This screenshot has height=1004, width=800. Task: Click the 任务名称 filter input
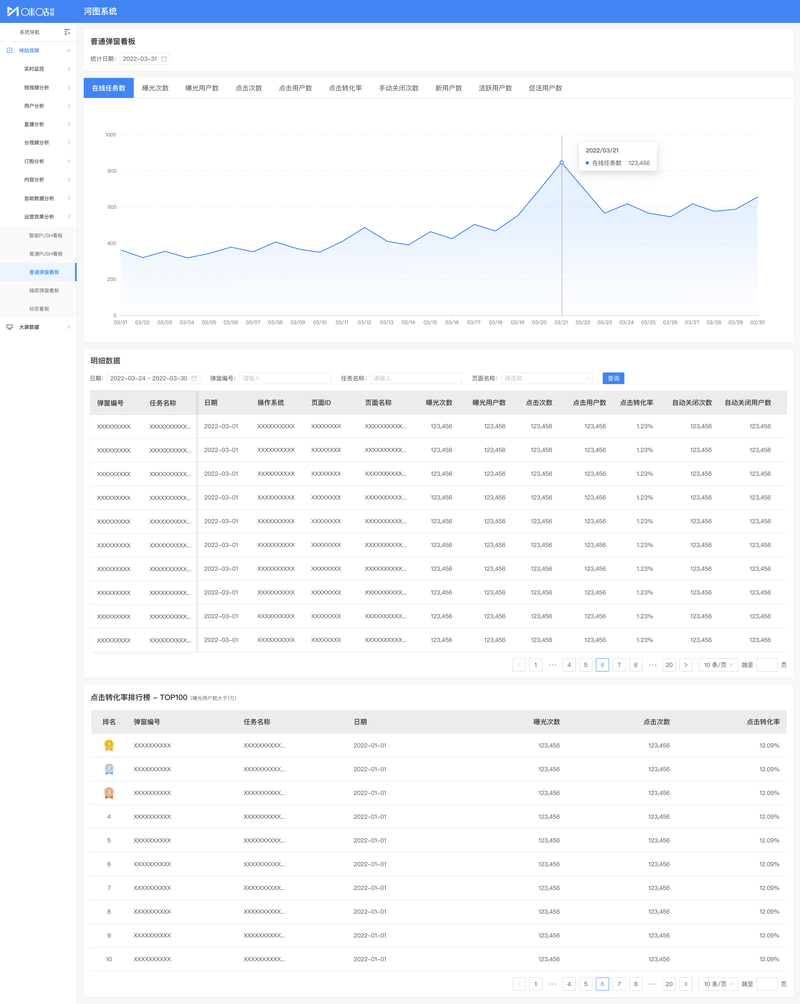(416, 378)
